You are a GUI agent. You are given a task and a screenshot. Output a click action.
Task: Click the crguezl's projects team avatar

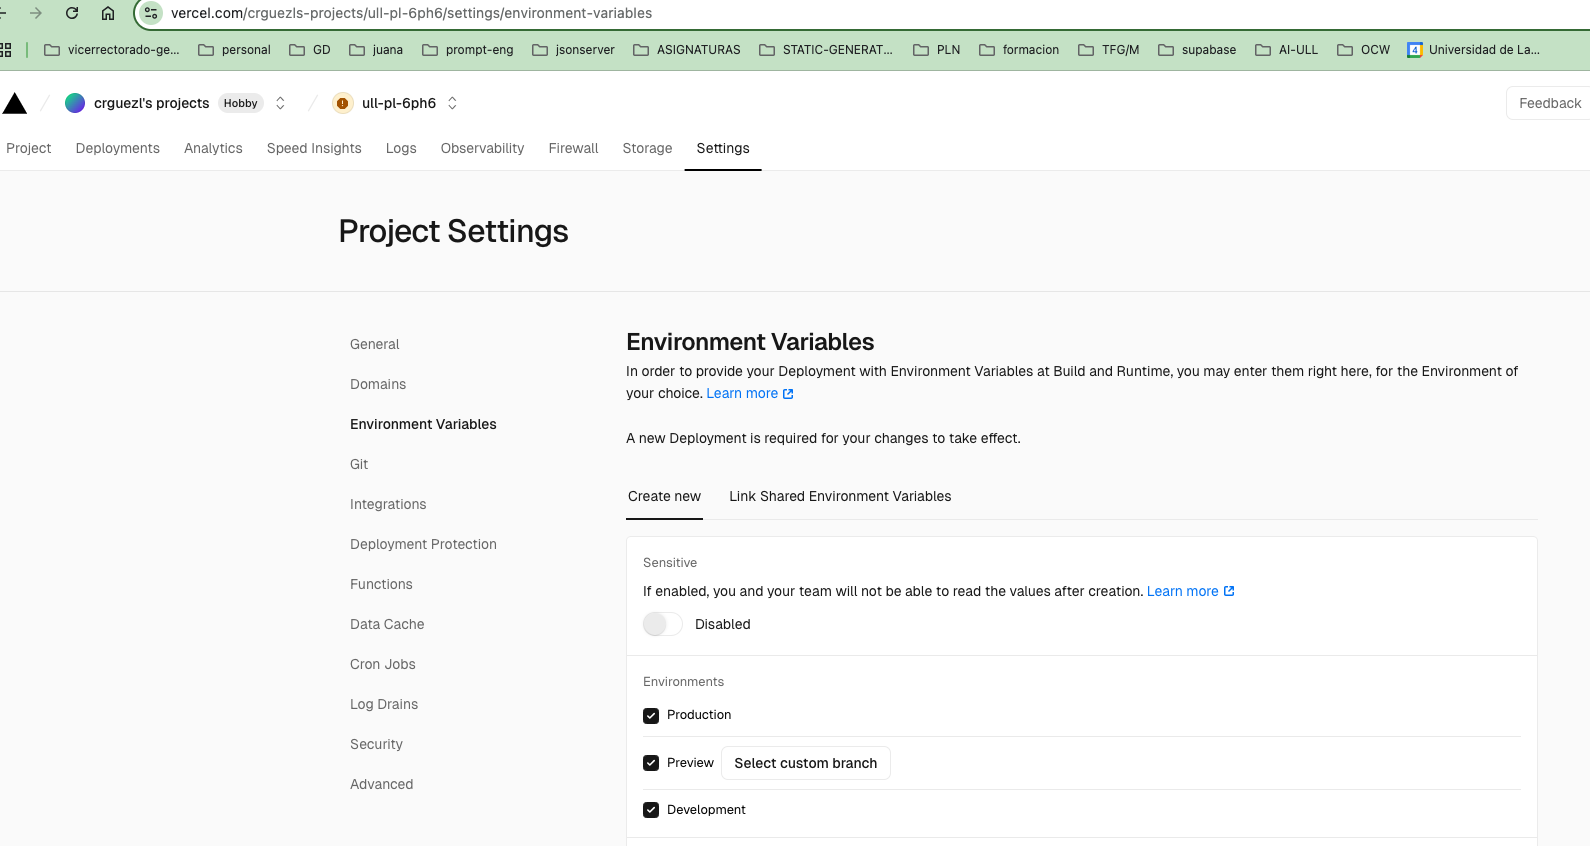[75, 103]
